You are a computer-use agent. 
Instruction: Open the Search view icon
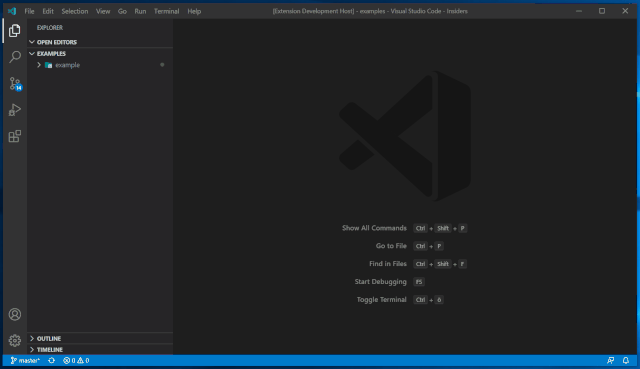click(x=15, y=57)
